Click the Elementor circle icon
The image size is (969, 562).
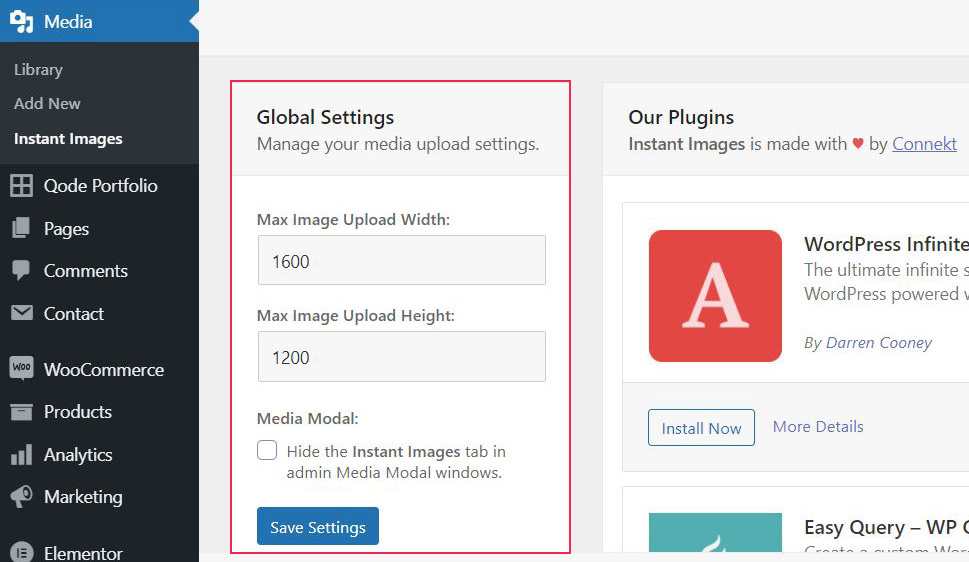pyautogui.click(x=22, y=552)
